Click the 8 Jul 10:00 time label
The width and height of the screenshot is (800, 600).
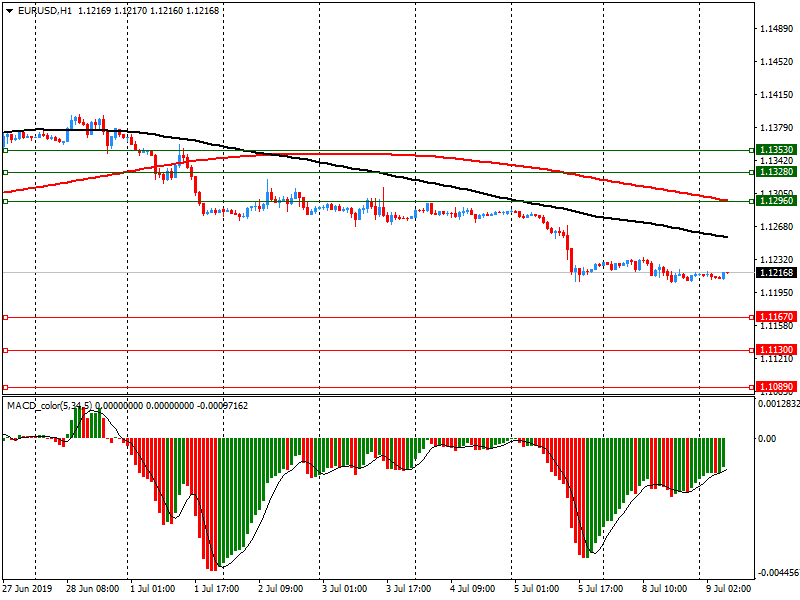pyautogui.click(x=665, y=589)
